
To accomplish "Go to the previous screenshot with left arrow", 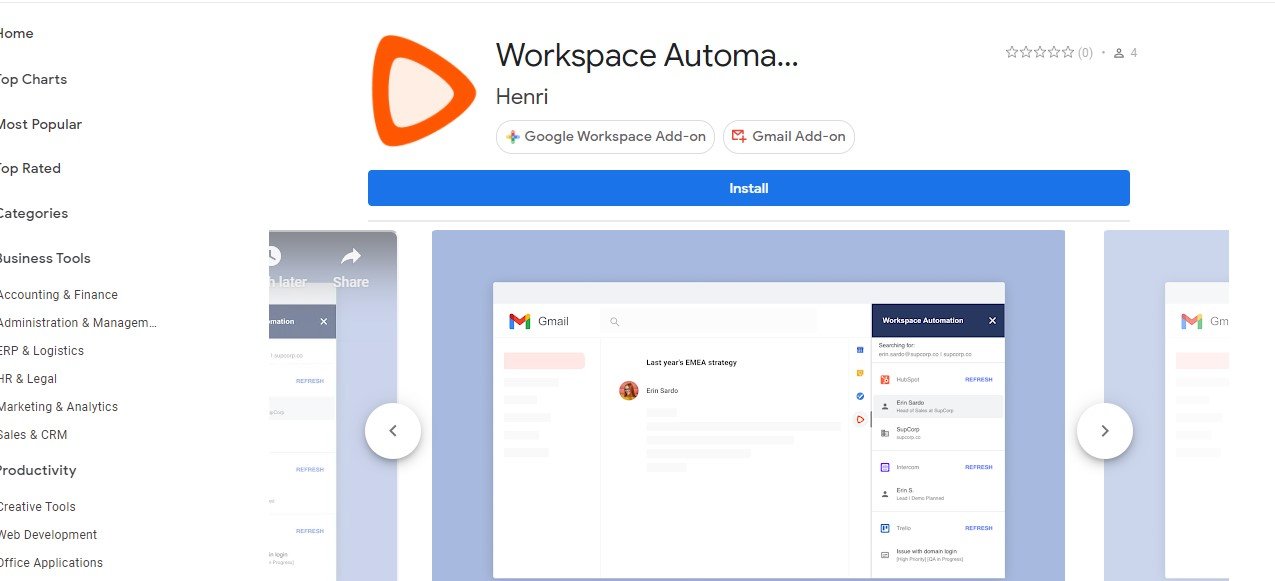I will (393, 431).
